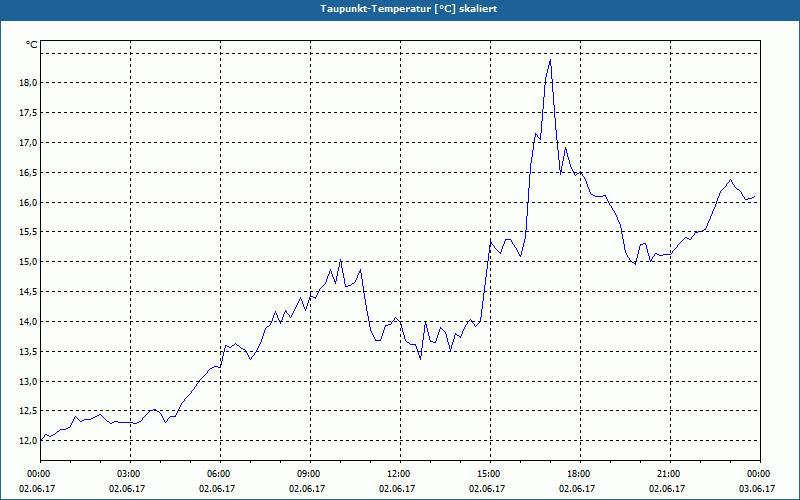Select the 12,5 y-axis label
Screen dimensions: 800x500
click(x=29, y=411)
